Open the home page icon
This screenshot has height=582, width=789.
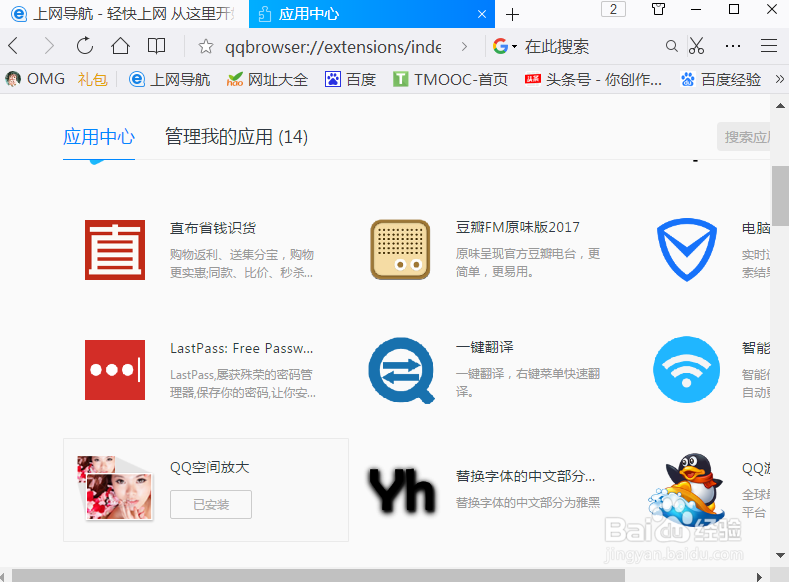tap(120, 46)
